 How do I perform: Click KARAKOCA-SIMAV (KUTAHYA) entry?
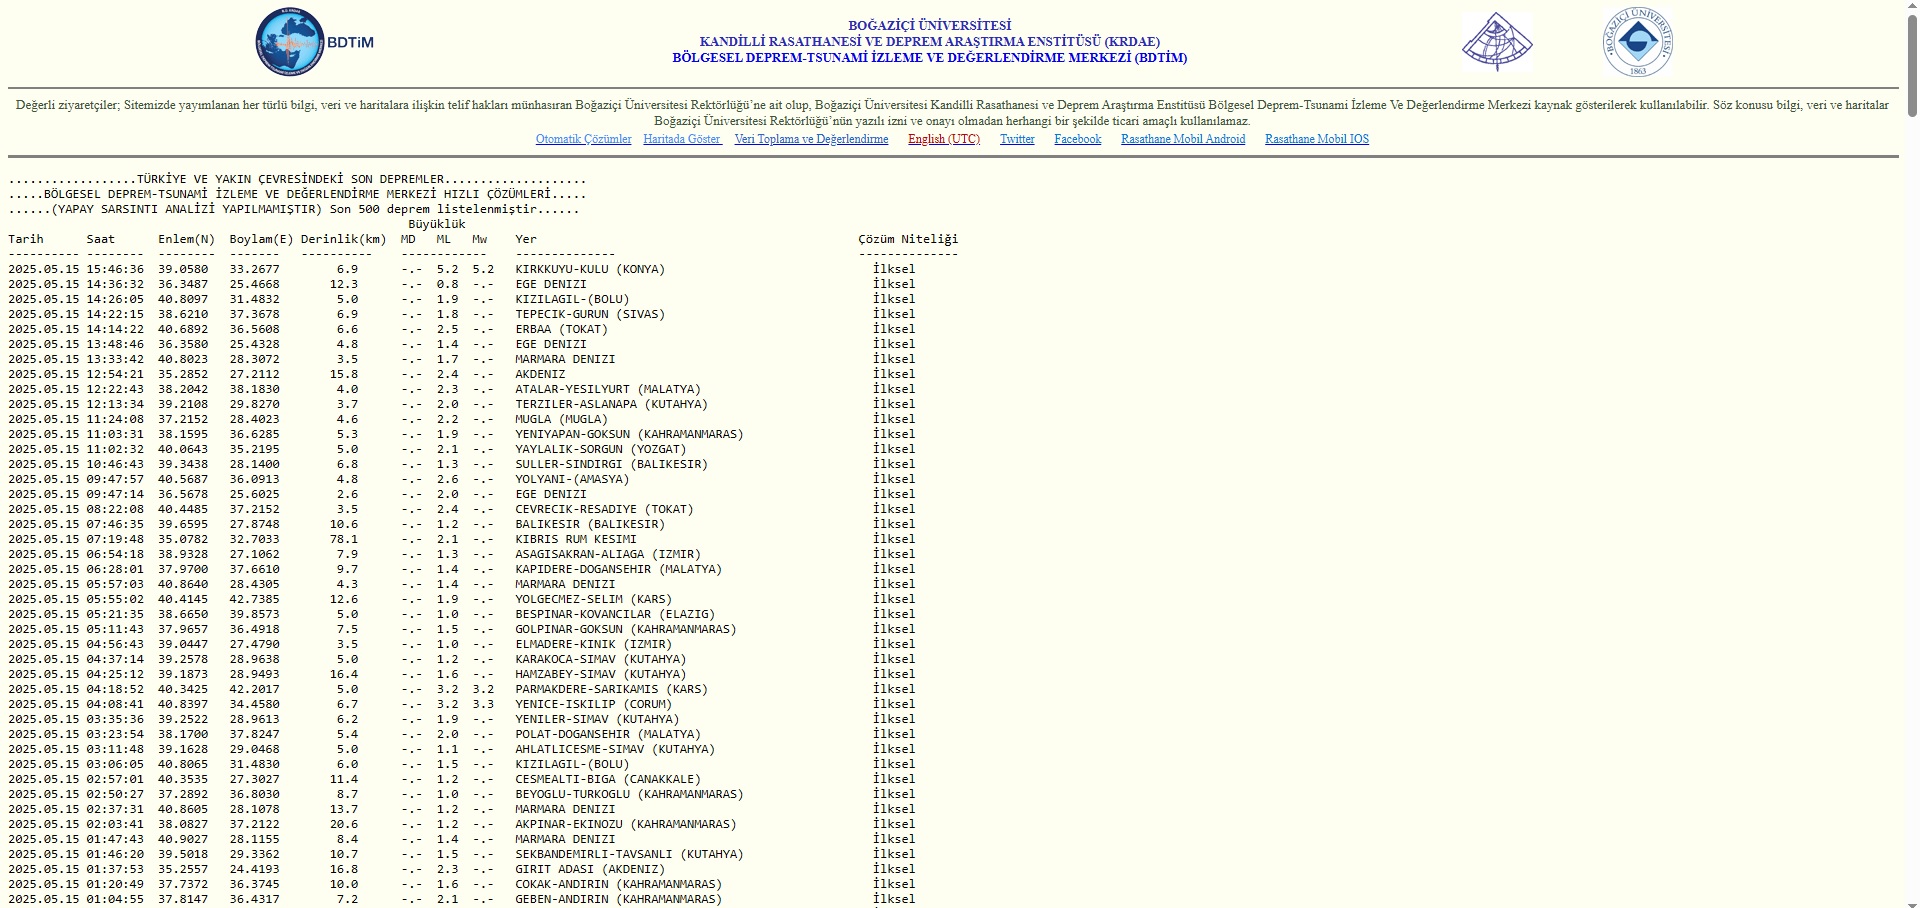(x=601, y=659)
